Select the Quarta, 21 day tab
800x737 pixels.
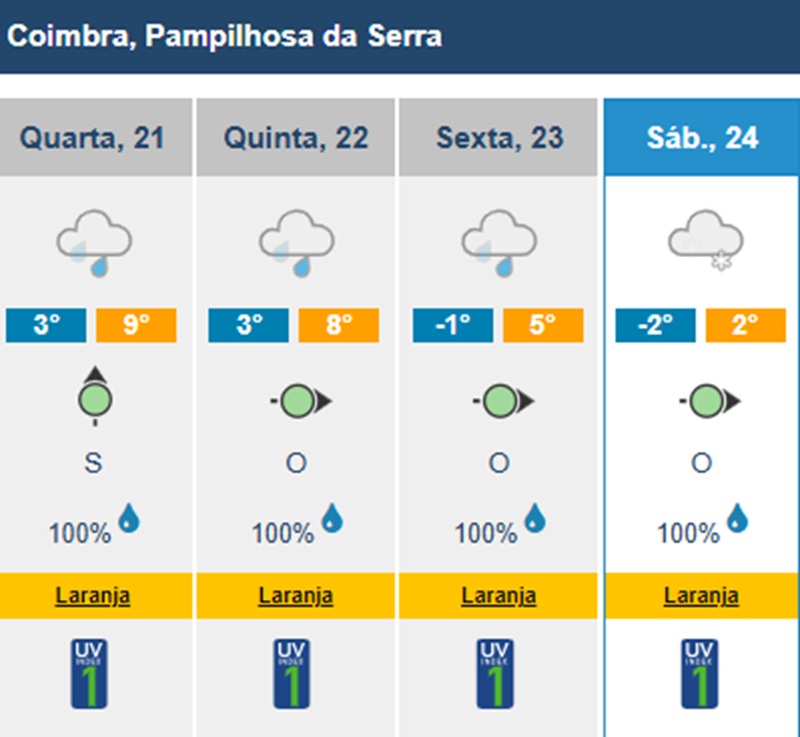[x=93, y=137]
